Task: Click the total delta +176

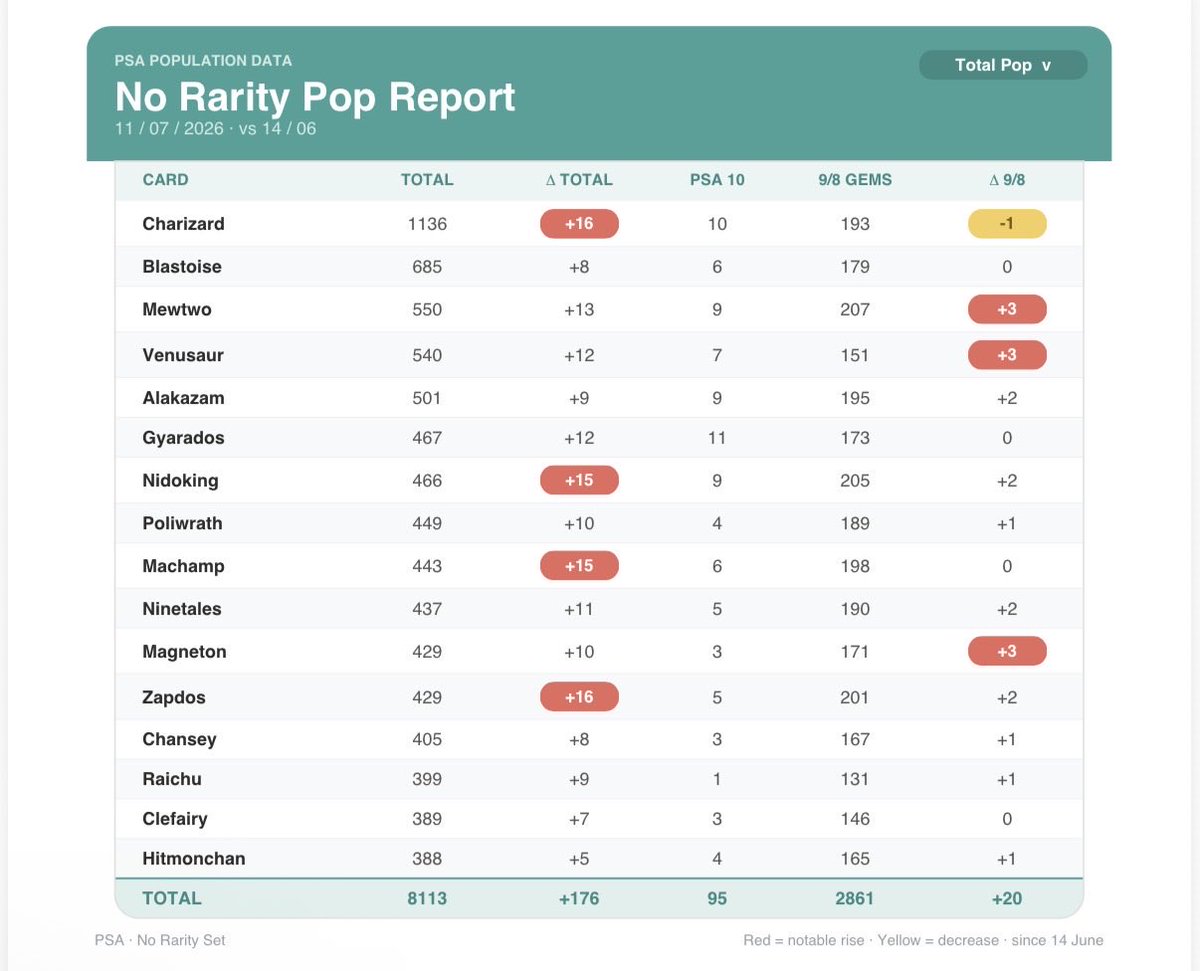Action: [x=579, y=898]
